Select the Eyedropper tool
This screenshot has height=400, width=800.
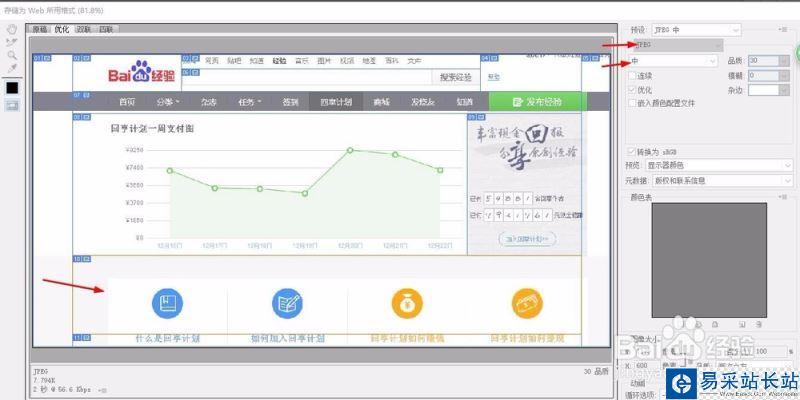tap(12, 68)
